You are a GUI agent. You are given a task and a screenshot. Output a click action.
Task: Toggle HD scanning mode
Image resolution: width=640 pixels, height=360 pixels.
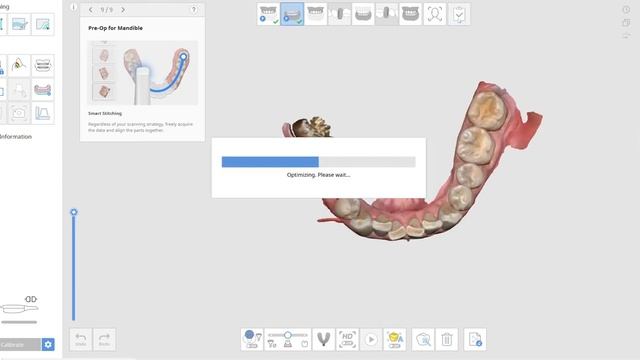(347, 340)
